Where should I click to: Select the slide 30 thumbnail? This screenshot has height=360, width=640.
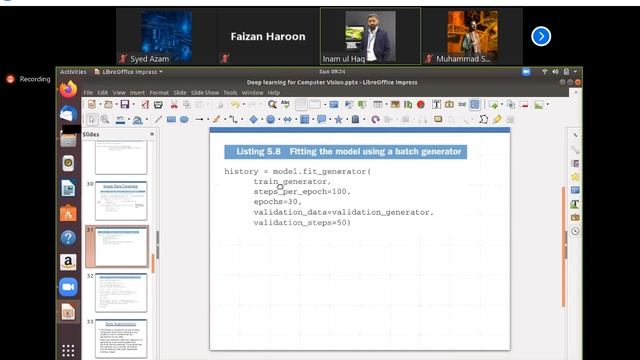tap(121, 201)
